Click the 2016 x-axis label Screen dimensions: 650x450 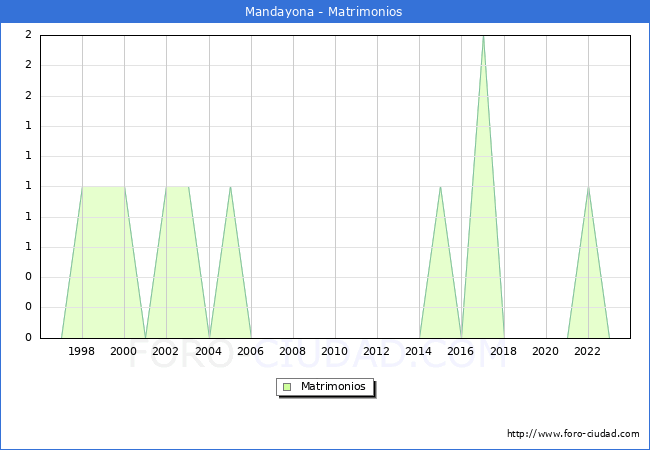click(461, 351)
